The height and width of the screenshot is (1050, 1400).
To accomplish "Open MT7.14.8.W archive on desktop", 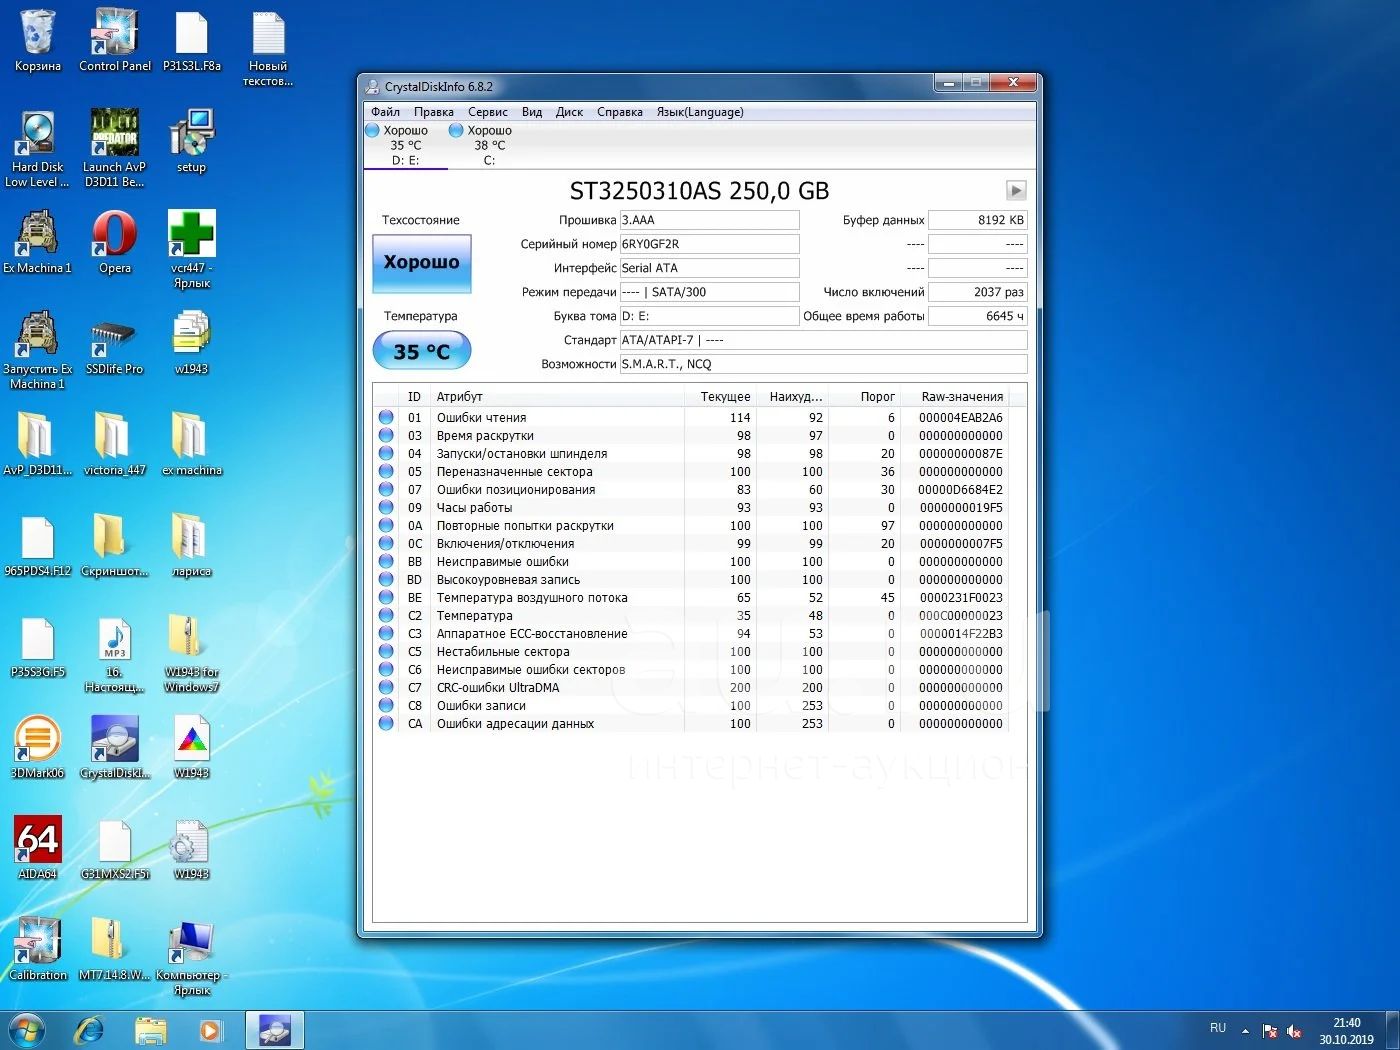I will (114, 949).
